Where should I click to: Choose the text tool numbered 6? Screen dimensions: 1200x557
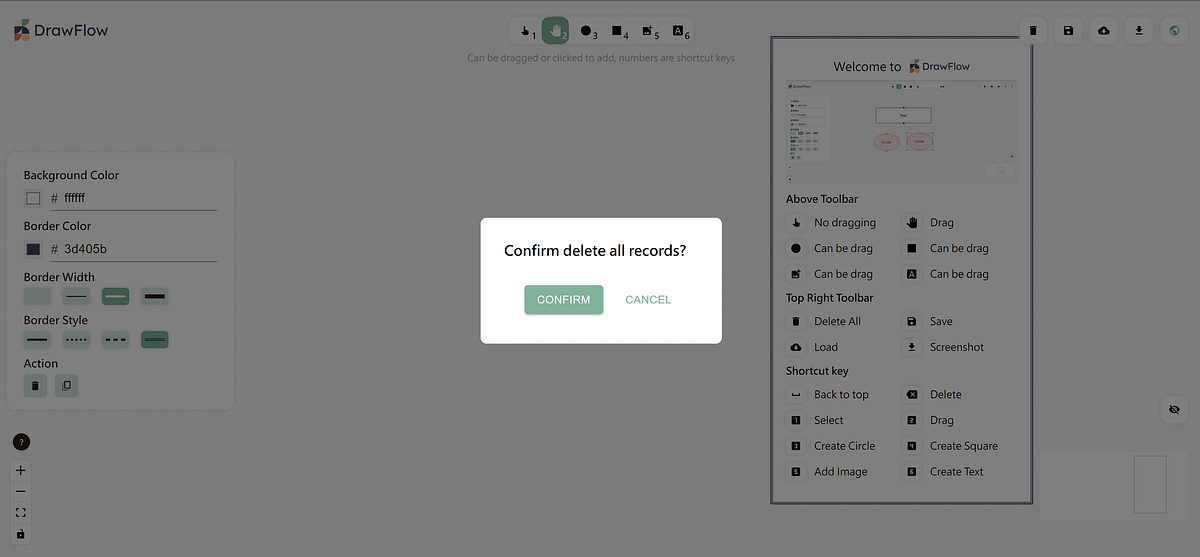[x=679, y=31]
